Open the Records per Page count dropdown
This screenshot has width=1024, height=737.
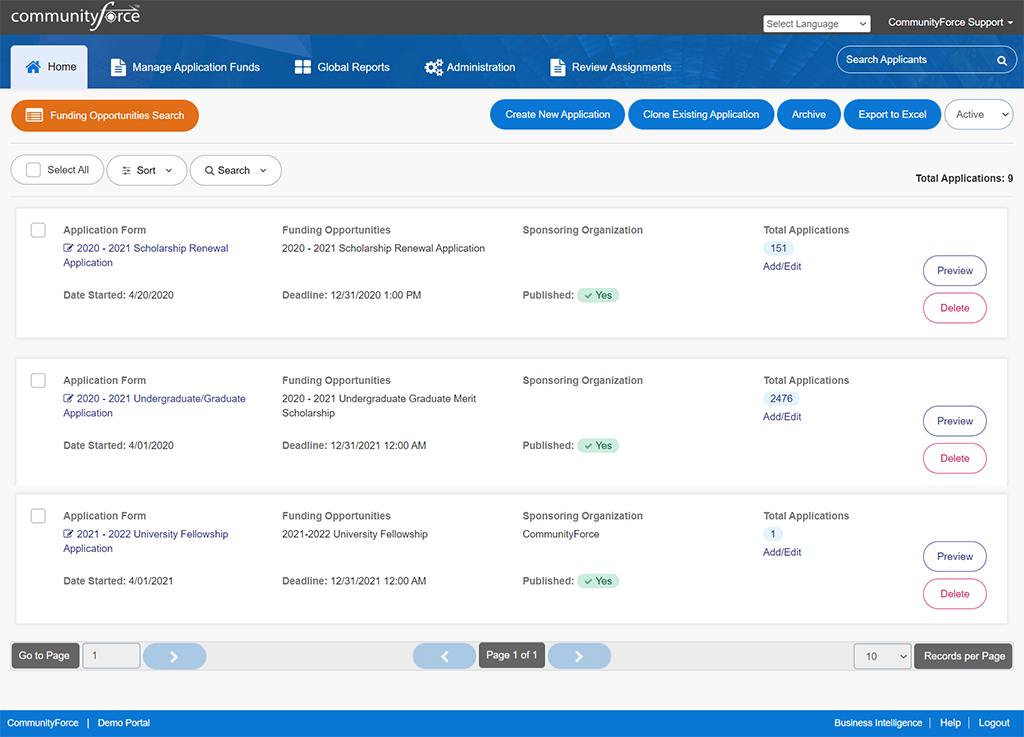click(882, 656)
